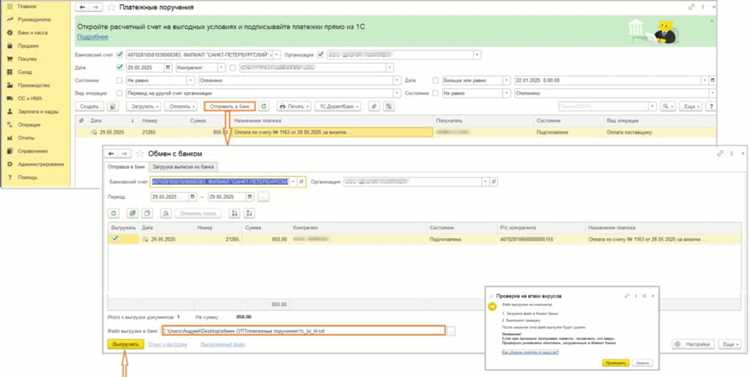Image resolution: width=750 pixels, height=377 pixels.
Task: Toggle the Организация filter checkbox
Action: [321, 55]
